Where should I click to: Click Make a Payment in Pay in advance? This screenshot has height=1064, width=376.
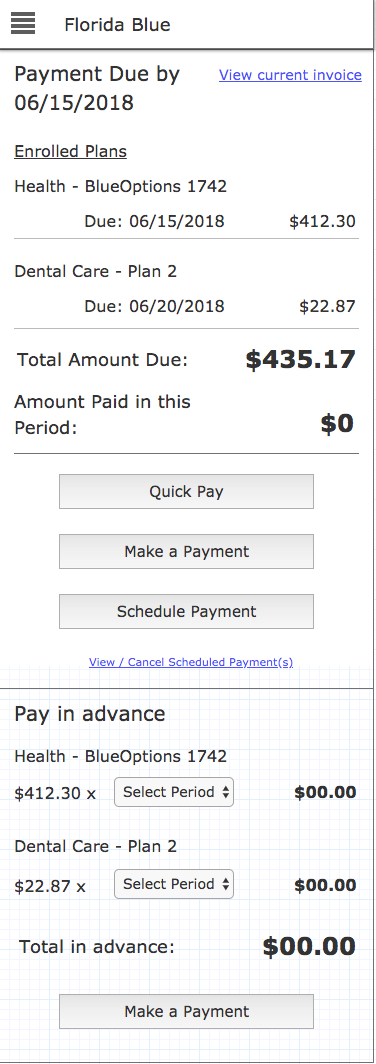[x=187, y=1011]
